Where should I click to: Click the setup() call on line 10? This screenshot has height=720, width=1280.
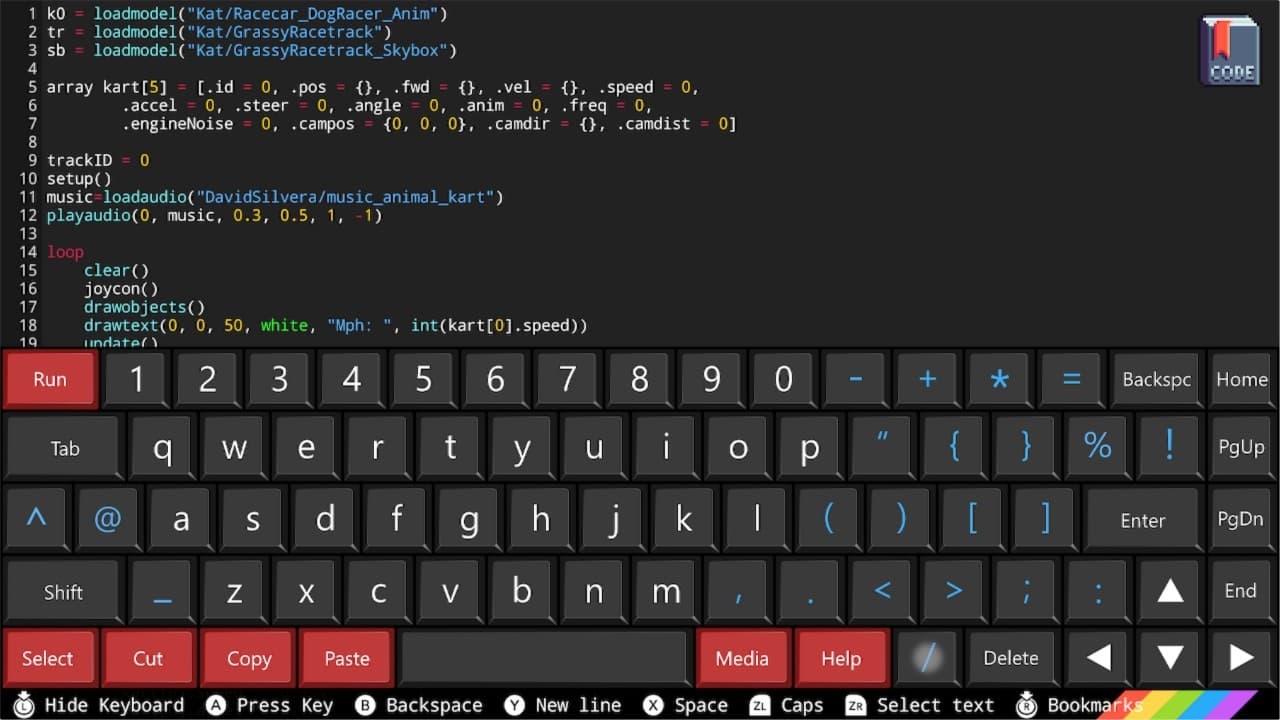79,179
